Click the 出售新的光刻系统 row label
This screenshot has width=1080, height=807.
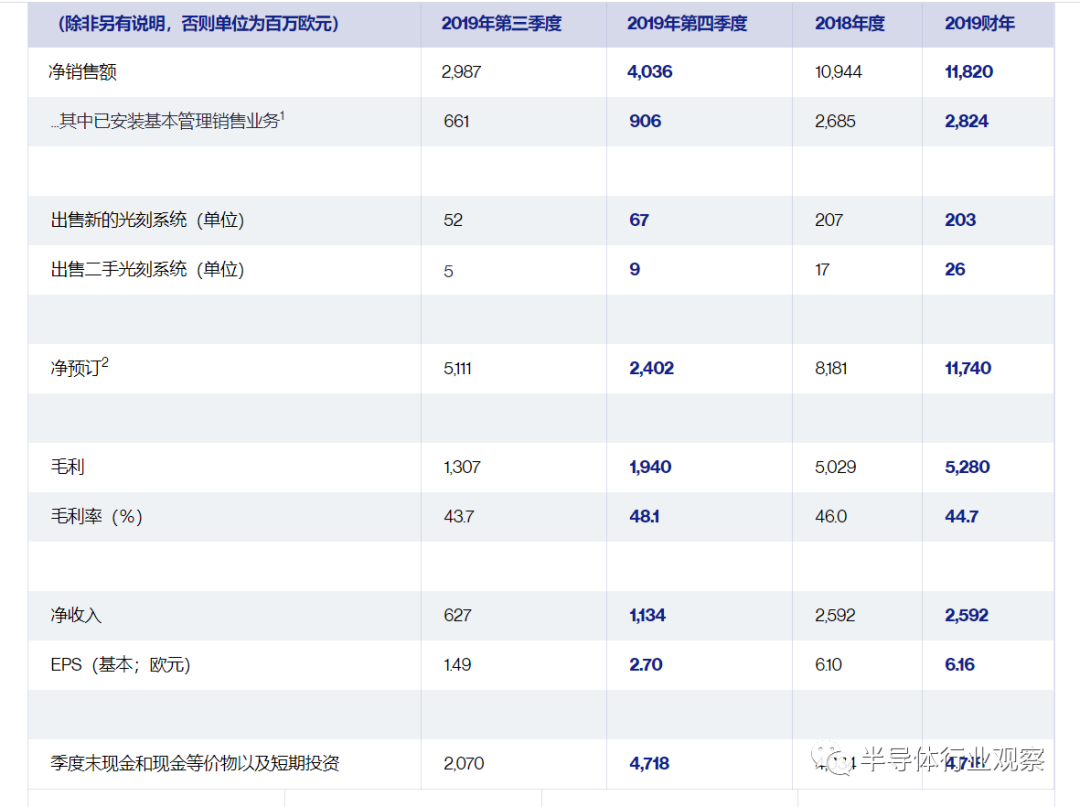pos(147,220)
